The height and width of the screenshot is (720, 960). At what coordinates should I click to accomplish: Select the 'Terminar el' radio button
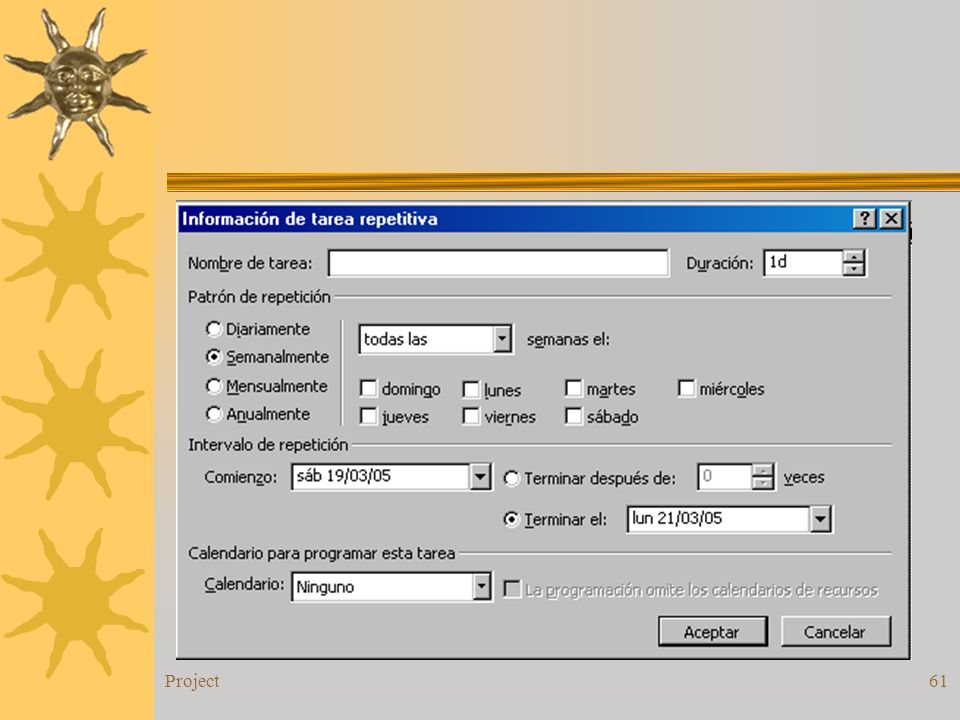coord(511,519)
